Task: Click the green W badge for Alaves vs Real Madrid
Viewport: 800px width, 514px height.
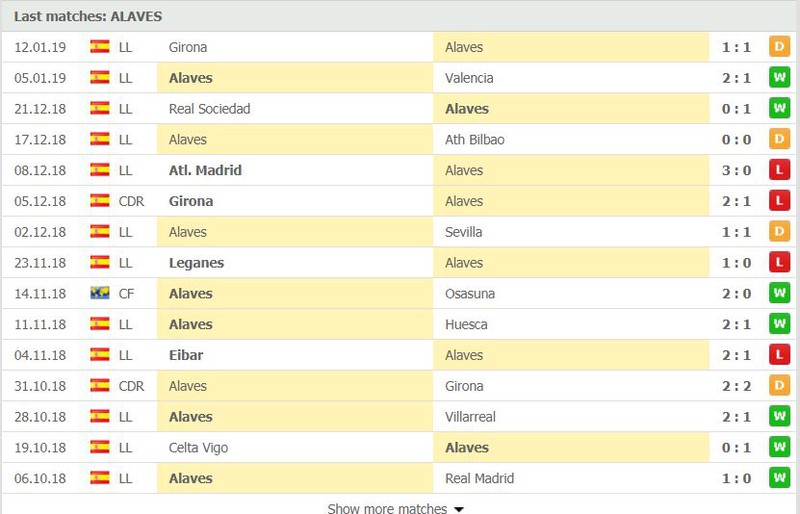Action: [x=779, y=478]
